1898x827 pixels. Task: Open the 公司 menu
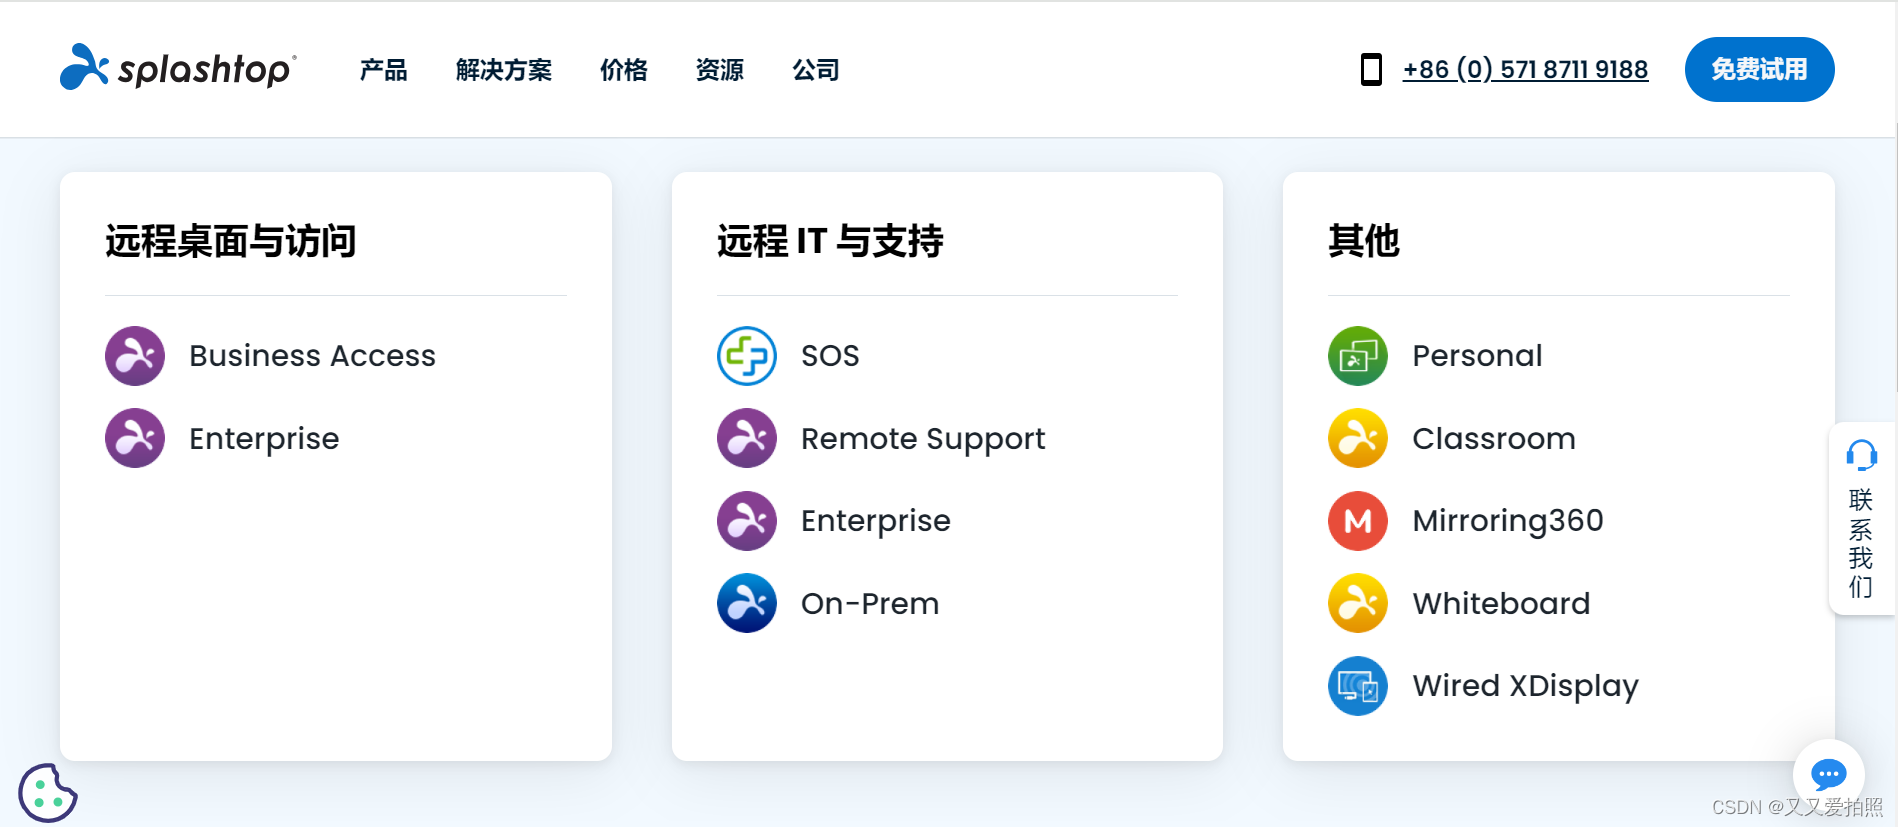pyautogui.click(x=816, y=70)
